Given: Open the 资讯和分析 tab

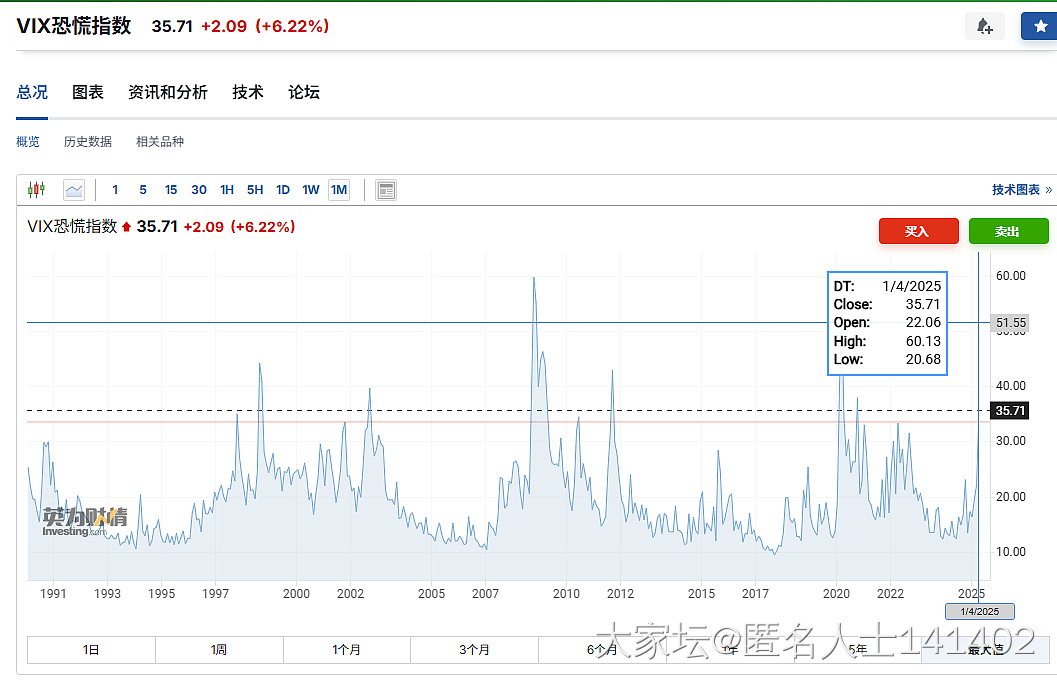Looking at the screenshot, I should point(168,92).
